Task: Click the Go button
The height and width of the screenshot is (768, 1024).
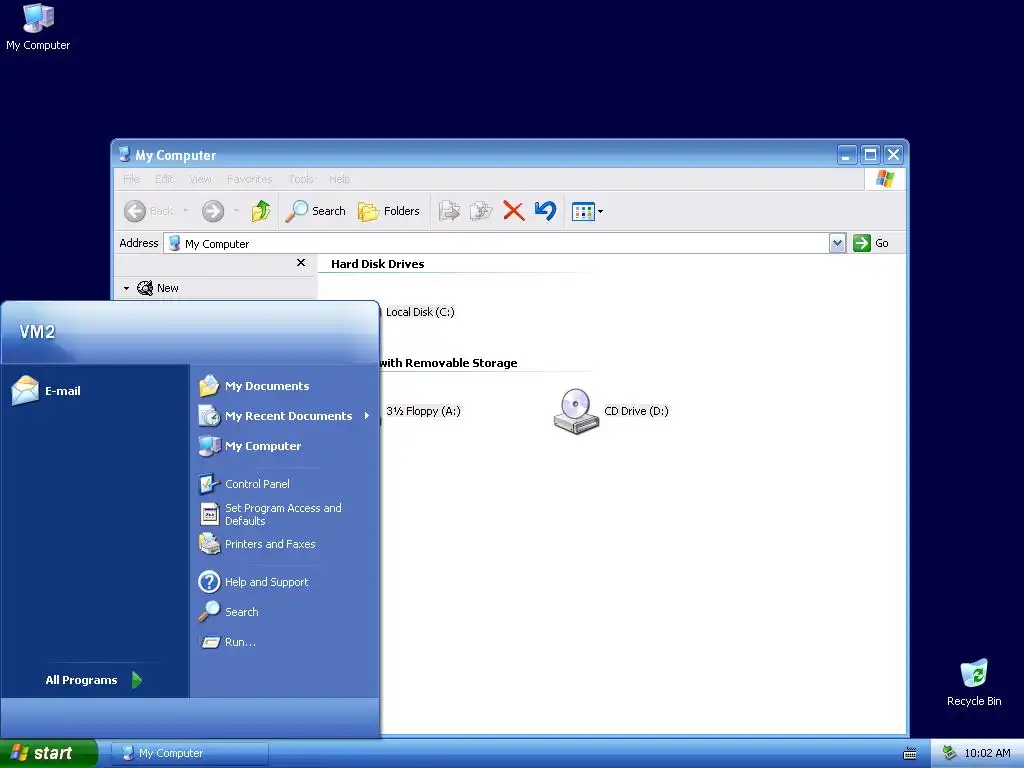Action: pos(871,243)
